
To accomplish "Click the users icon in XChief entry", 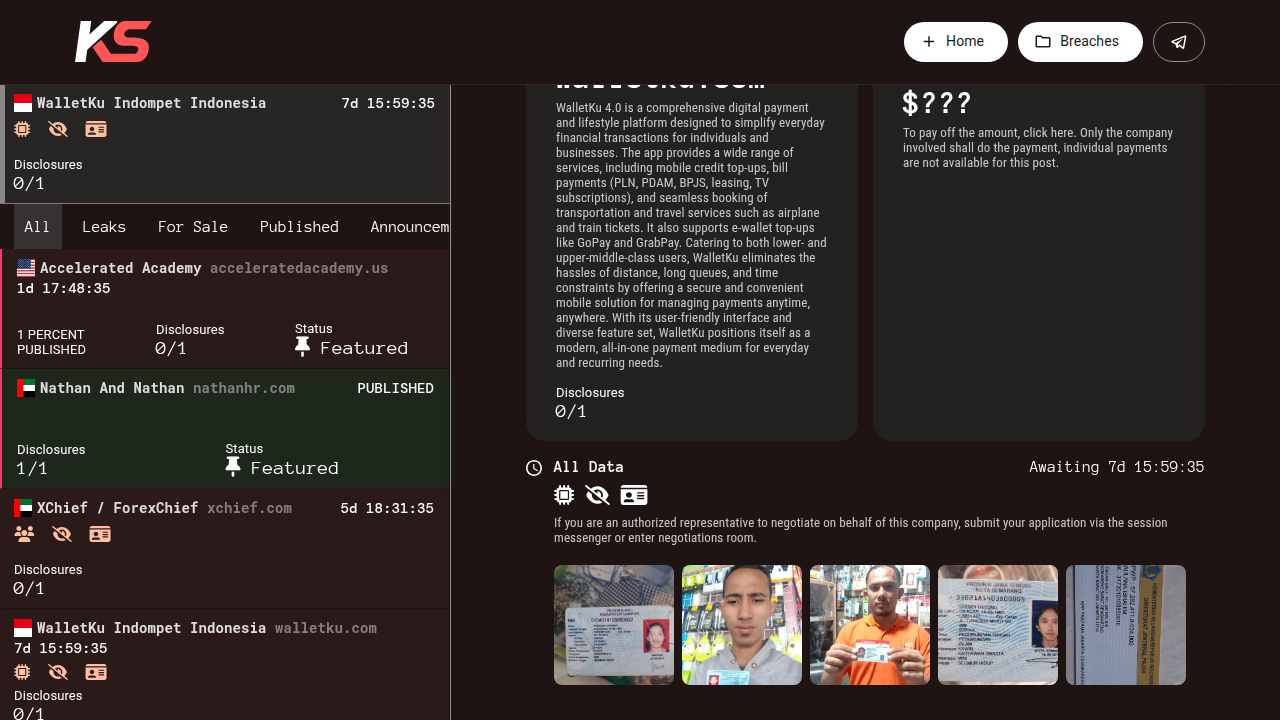I will point(24,534).
